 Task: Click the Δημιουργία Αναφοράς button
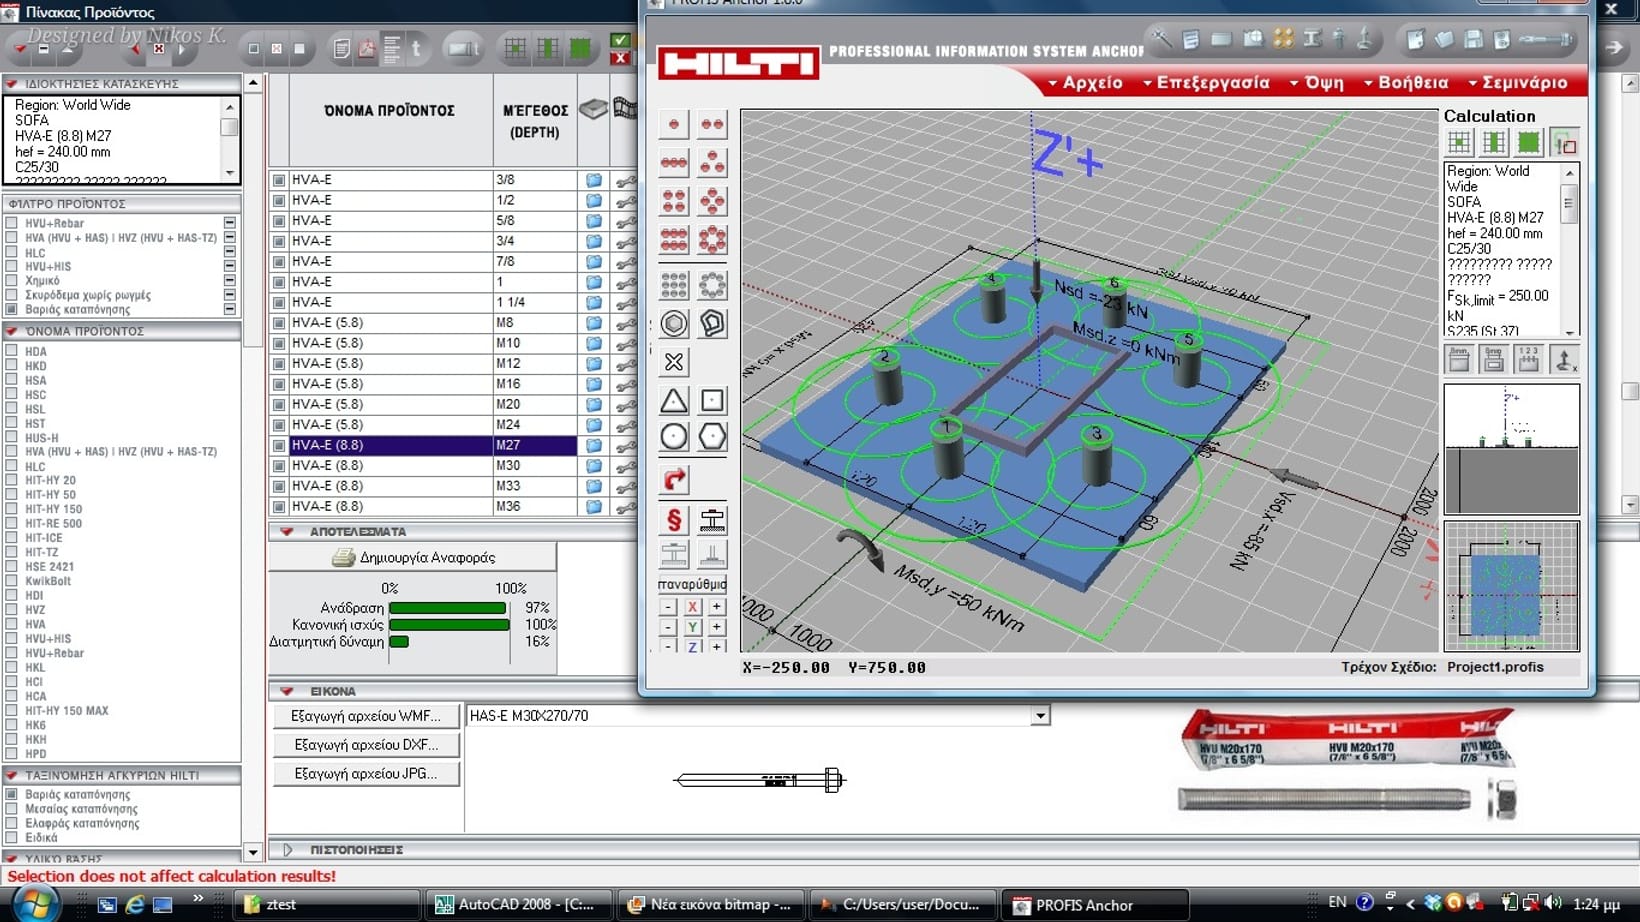click(x=414, y=558)
